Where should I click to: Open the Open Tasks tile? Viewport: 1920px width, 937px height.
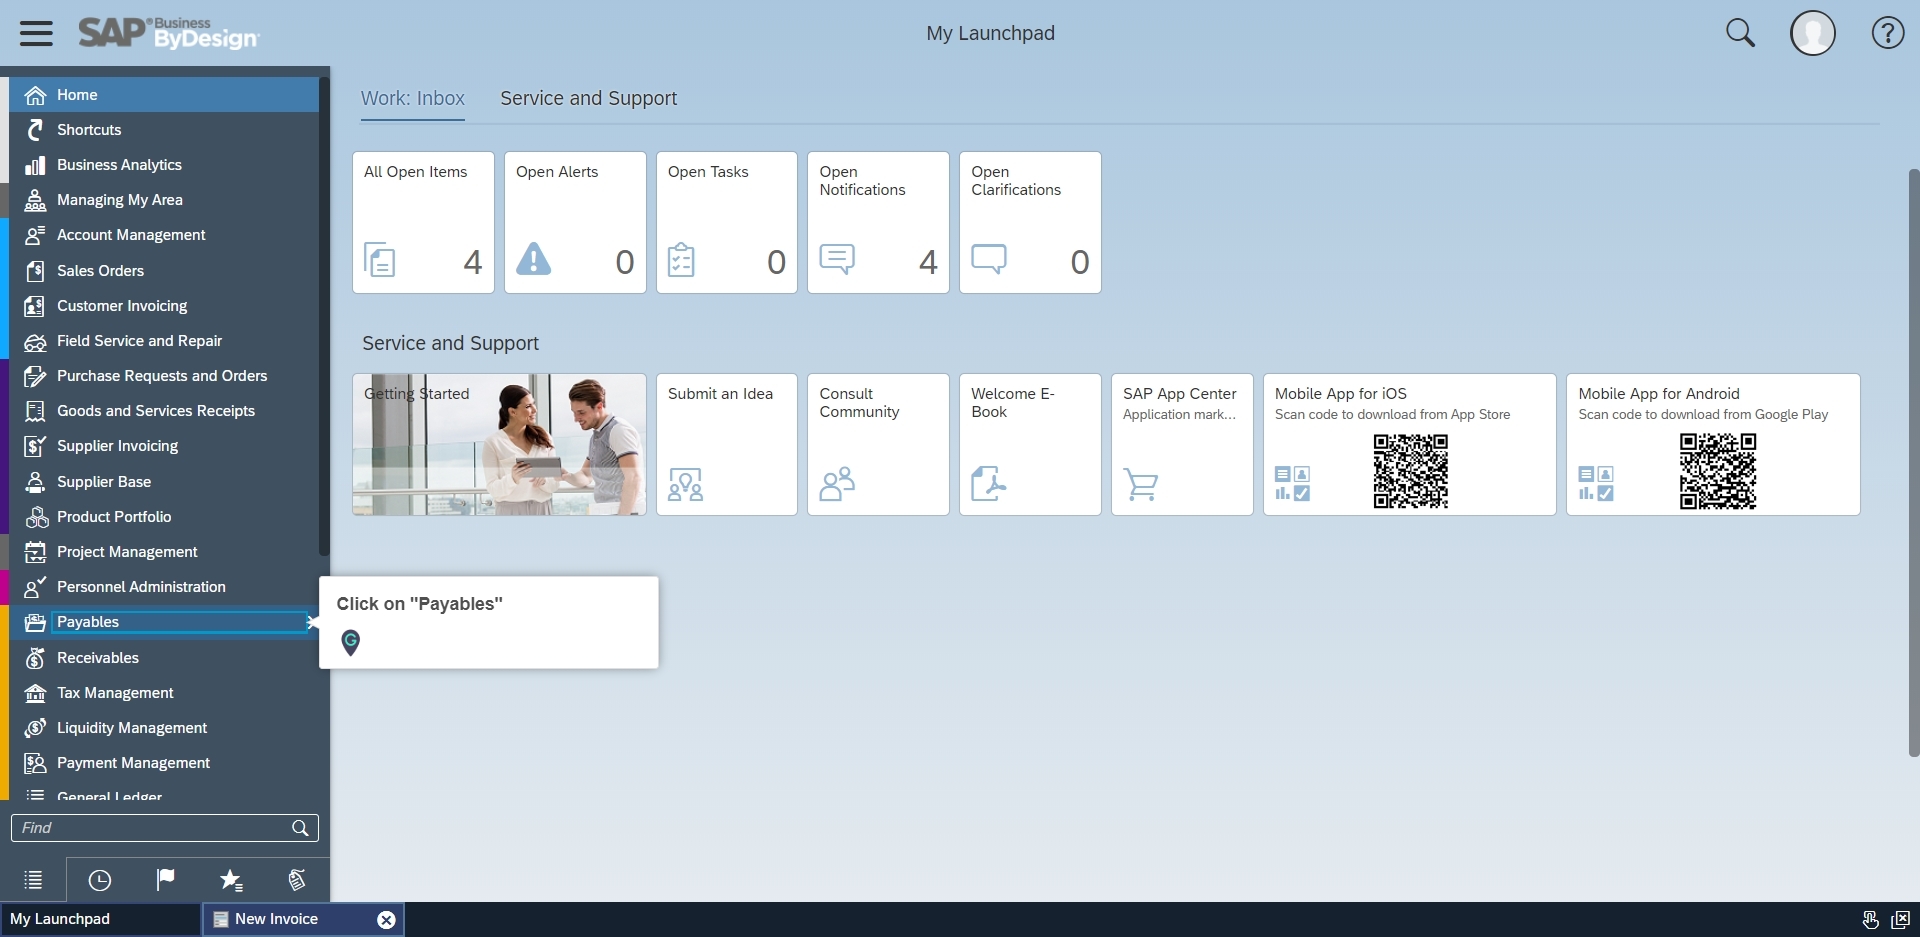point(727,223)
